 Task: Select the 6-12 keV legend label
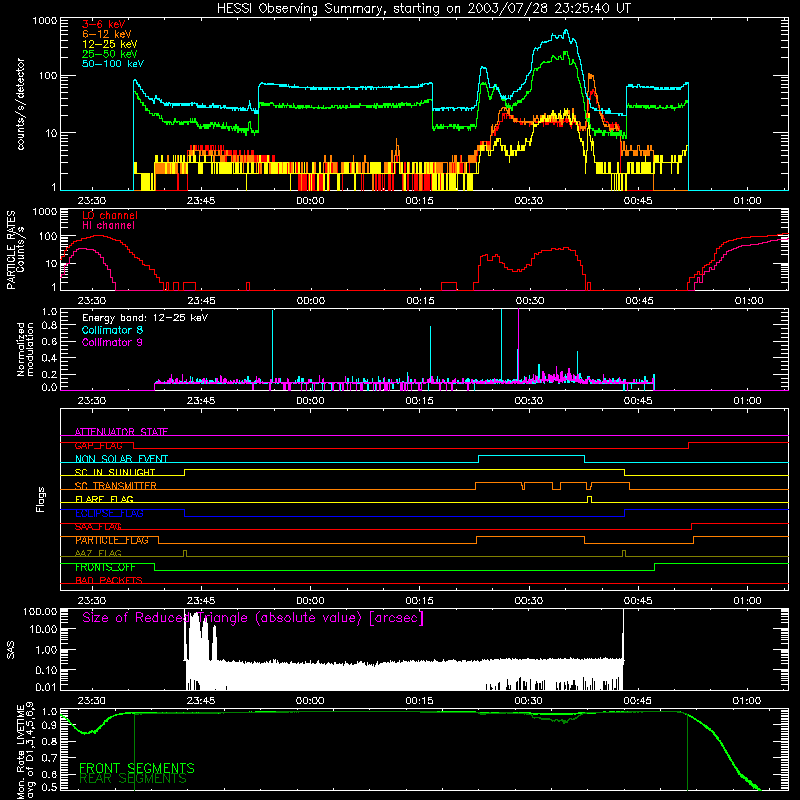tap(107, 34)
